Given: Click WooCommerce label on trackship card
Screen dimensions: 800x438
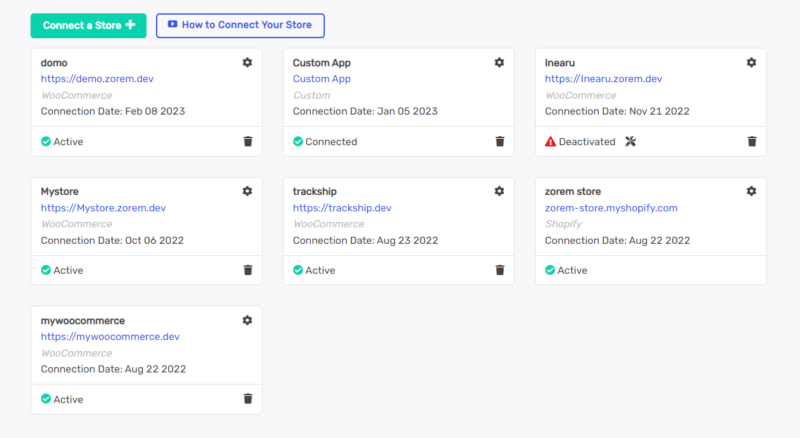Looking at the screenshot, I should pyautogui.click(x=329, y=224).
